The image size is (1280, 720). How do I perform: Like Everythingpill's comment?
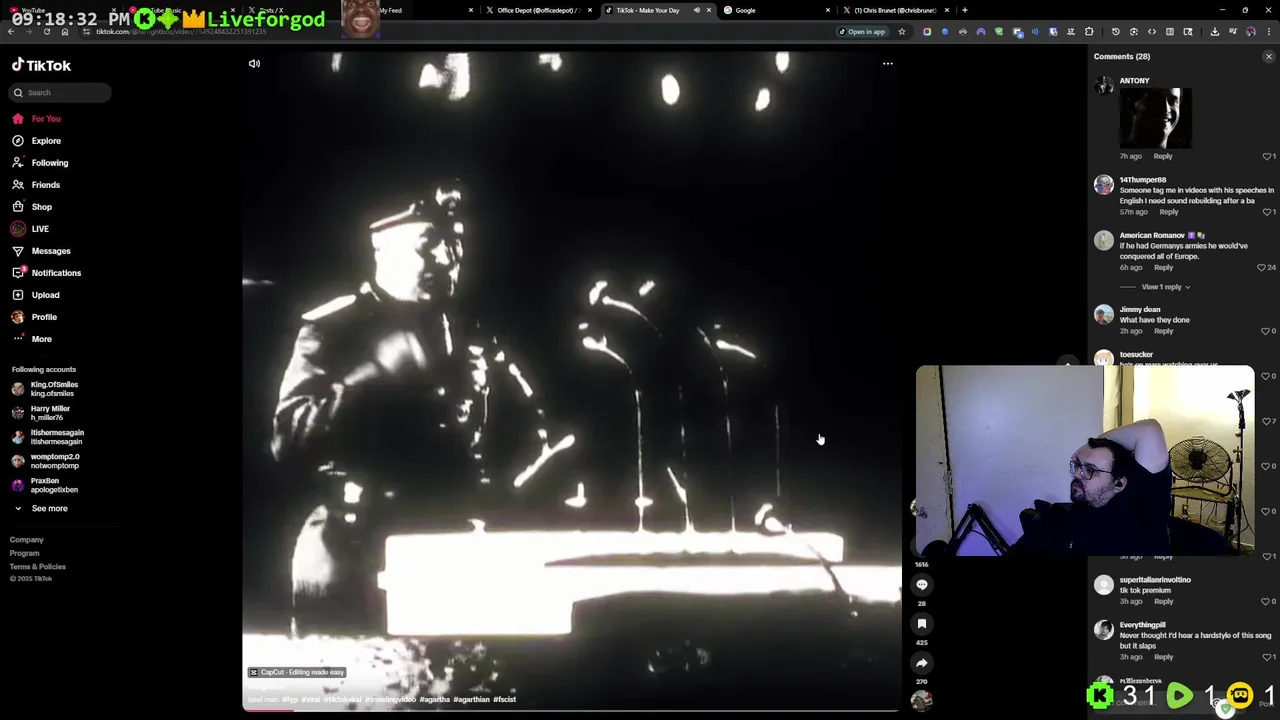point(1267,657)
